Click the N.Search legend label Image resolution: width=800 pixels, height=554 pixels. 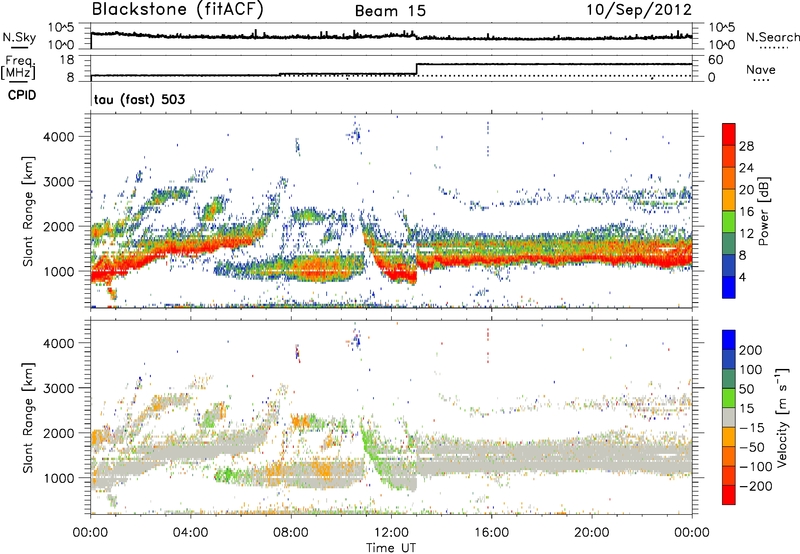point(772,37)
